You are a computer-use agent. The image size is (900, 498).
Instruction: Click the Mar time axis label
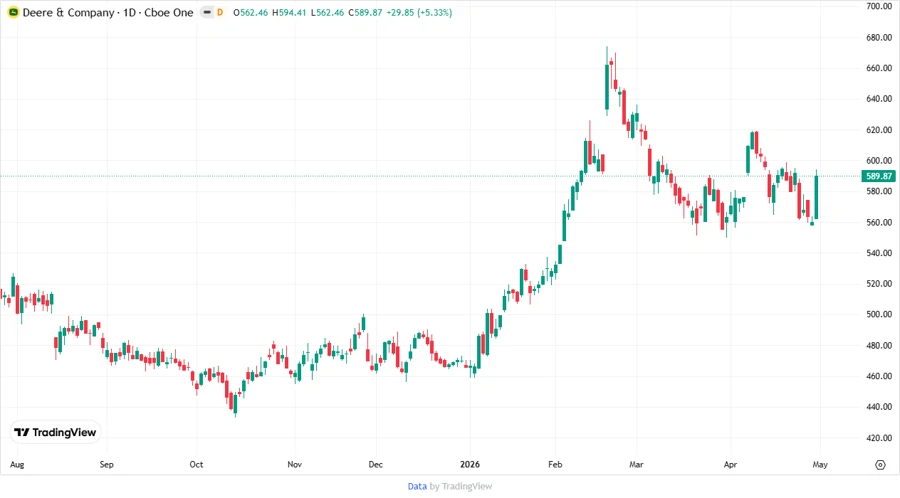pos(636,465)
